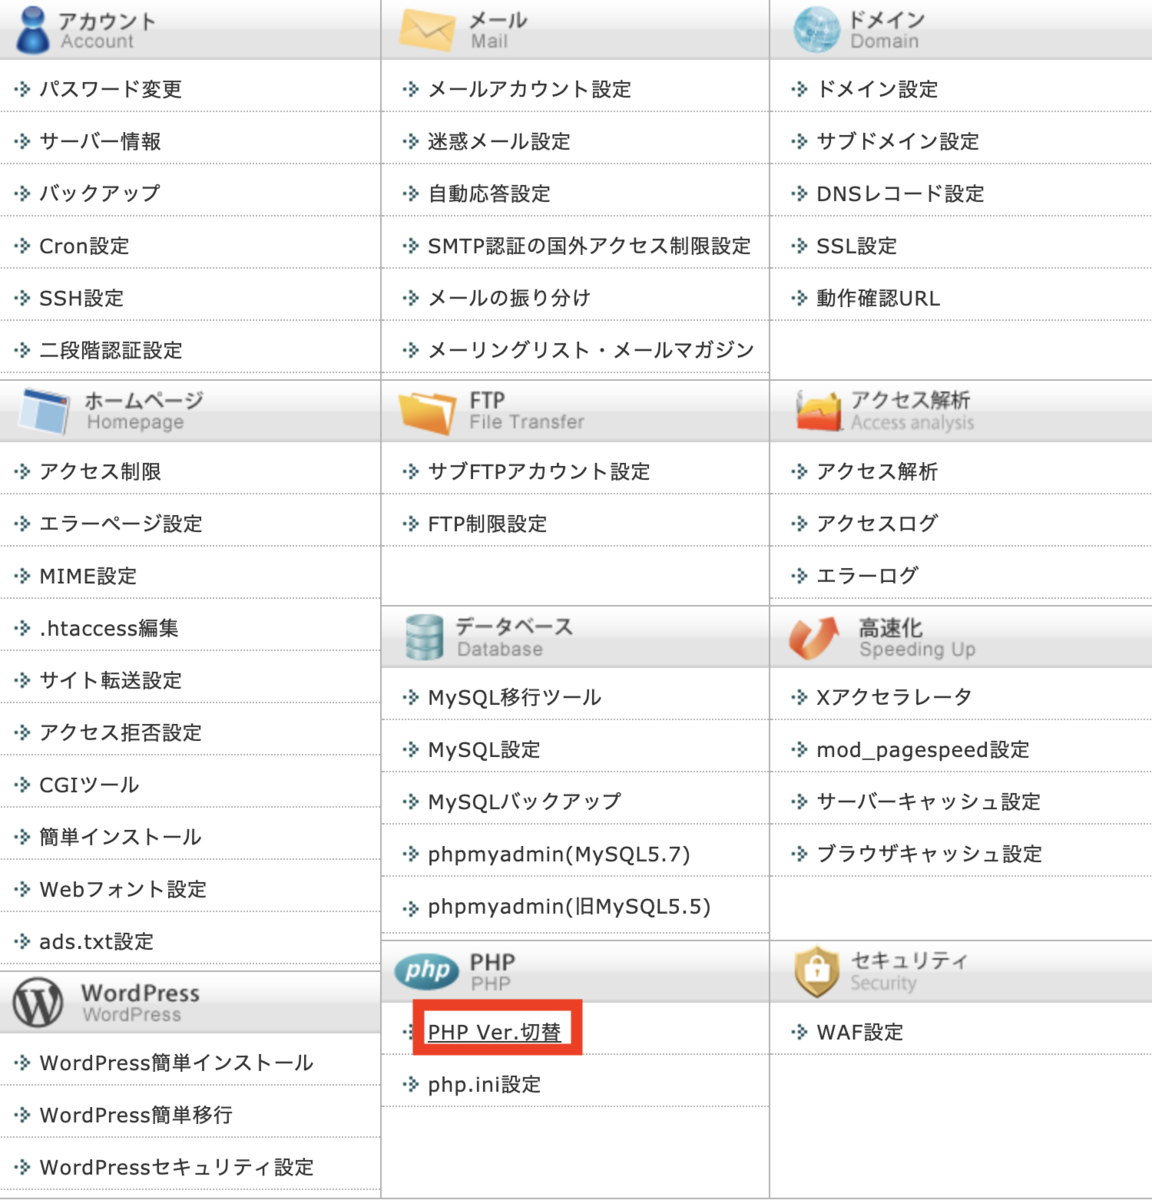Click the FTP folder icon

427,411
